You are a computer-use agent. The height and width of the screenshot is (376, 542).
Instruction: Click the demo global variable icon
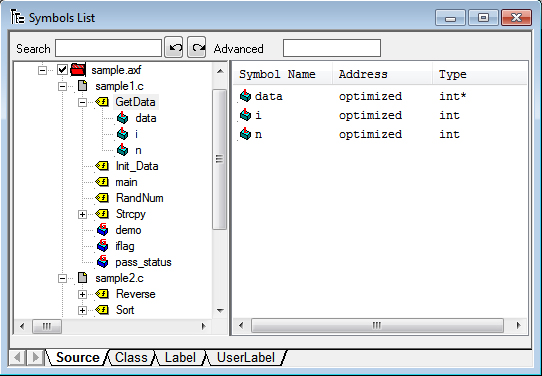click(x=102, y=230)
